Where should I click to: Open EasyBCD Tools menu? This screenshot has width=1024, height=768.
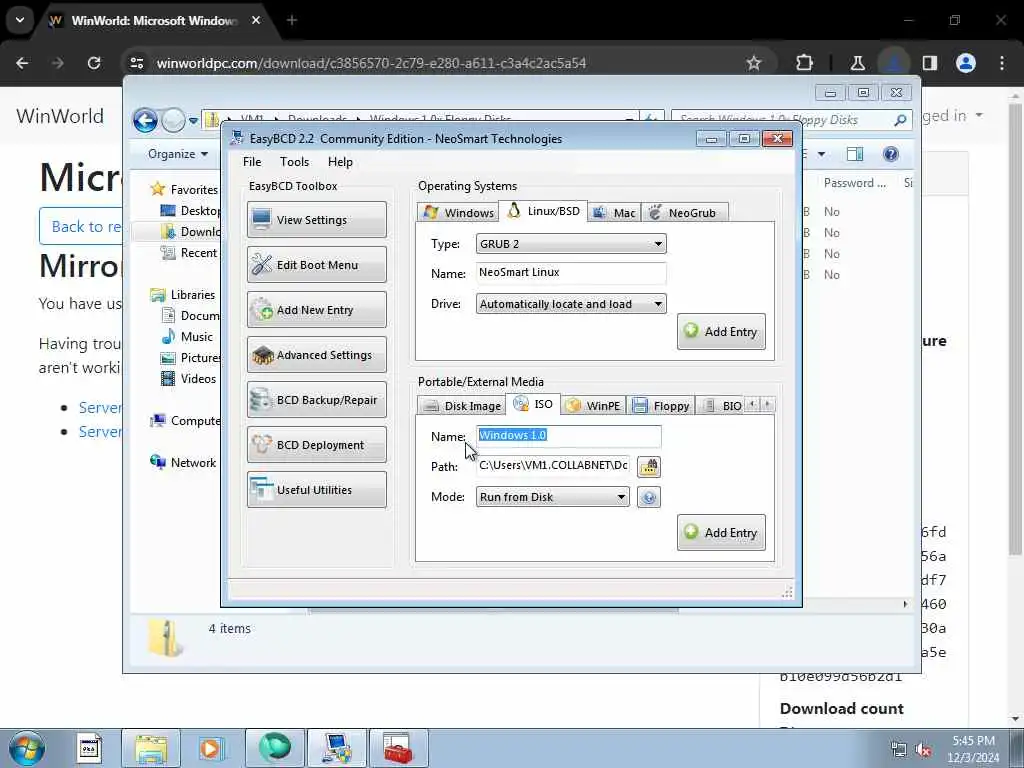pos(295,162)
